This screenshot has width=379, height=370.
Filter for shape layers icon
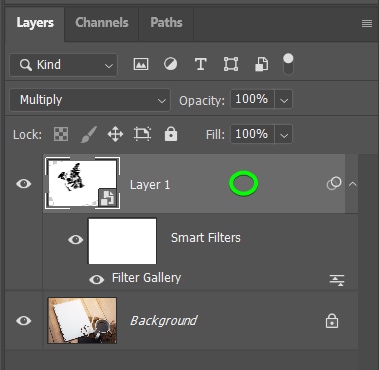point(231,64)
